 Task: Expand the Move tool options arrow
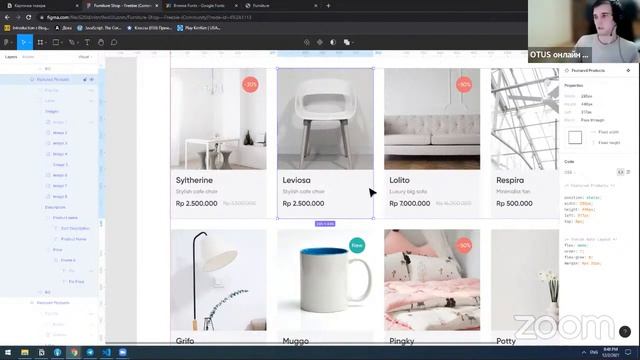coord(30,43)
